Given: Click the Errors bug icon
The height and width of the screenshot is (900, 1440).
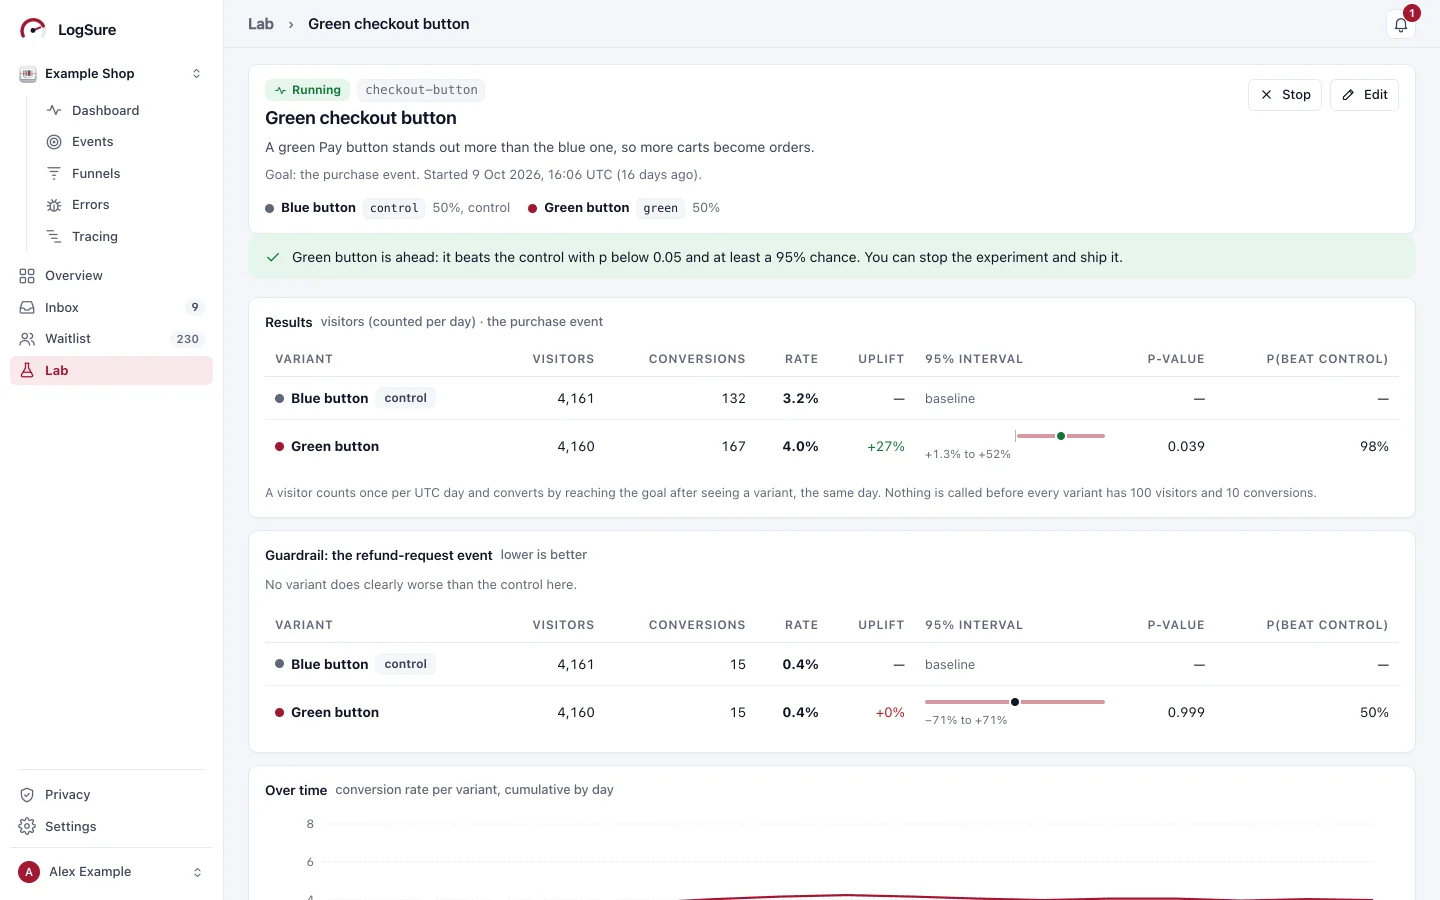Looking at the screenshot, I should 54,205.
